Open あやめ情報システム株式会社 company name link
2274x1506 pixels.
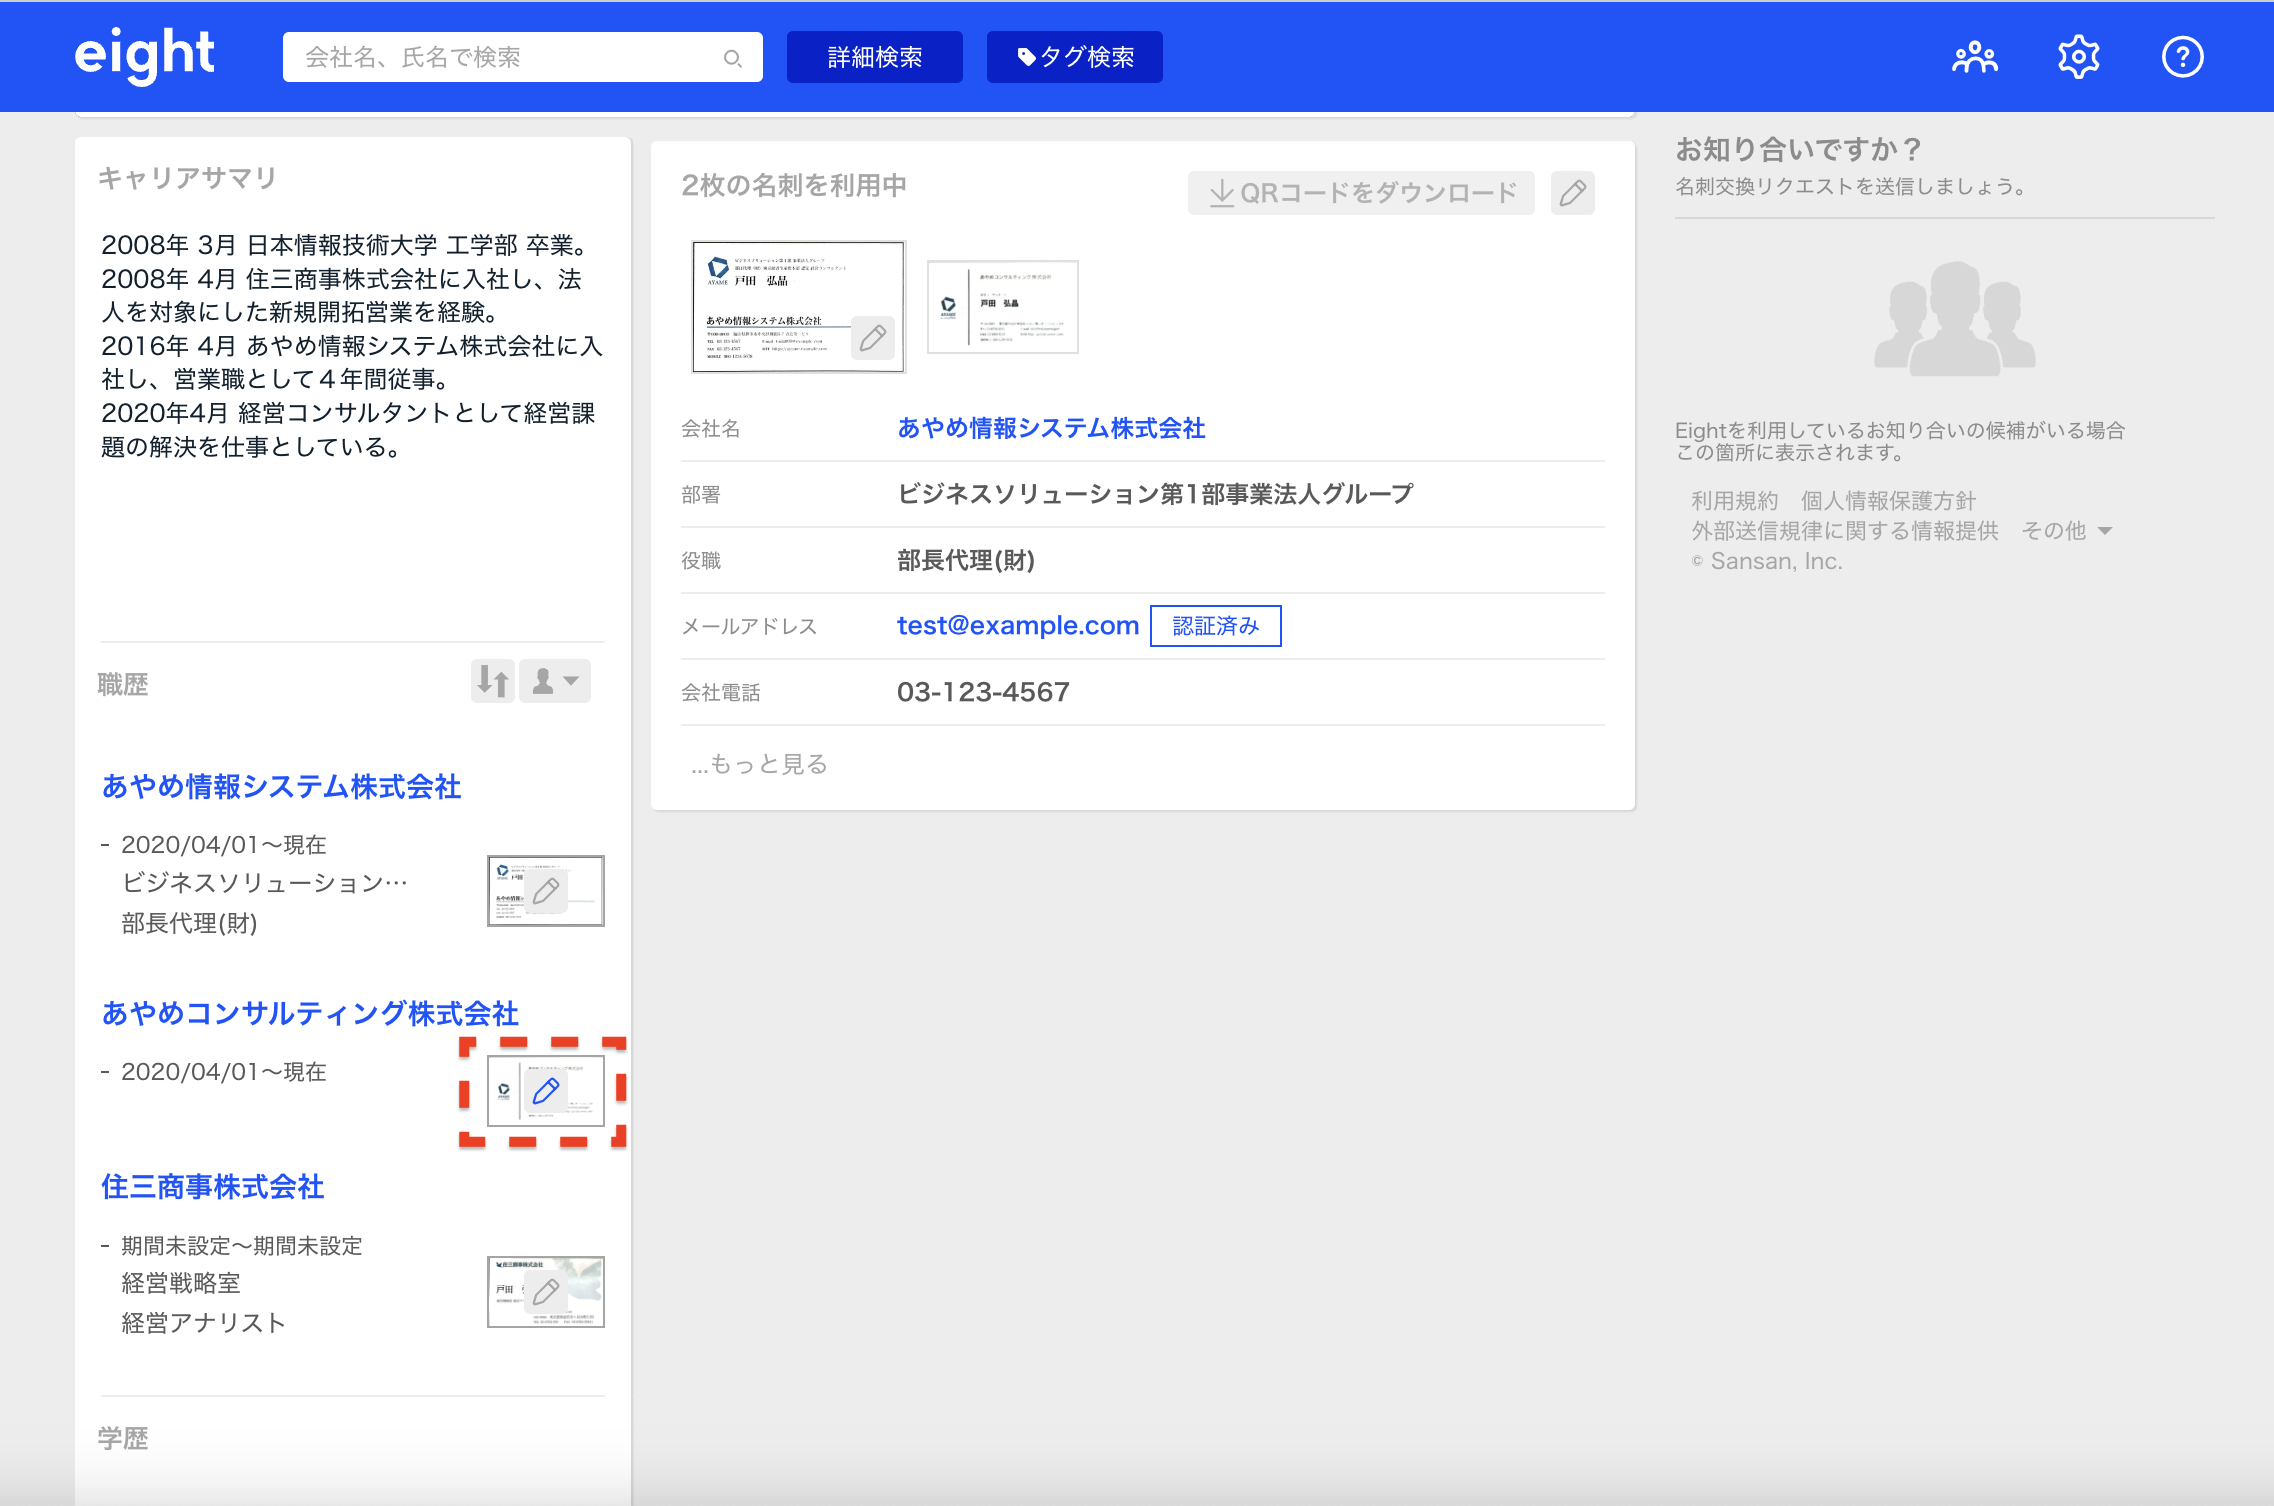coord(1051,428)
